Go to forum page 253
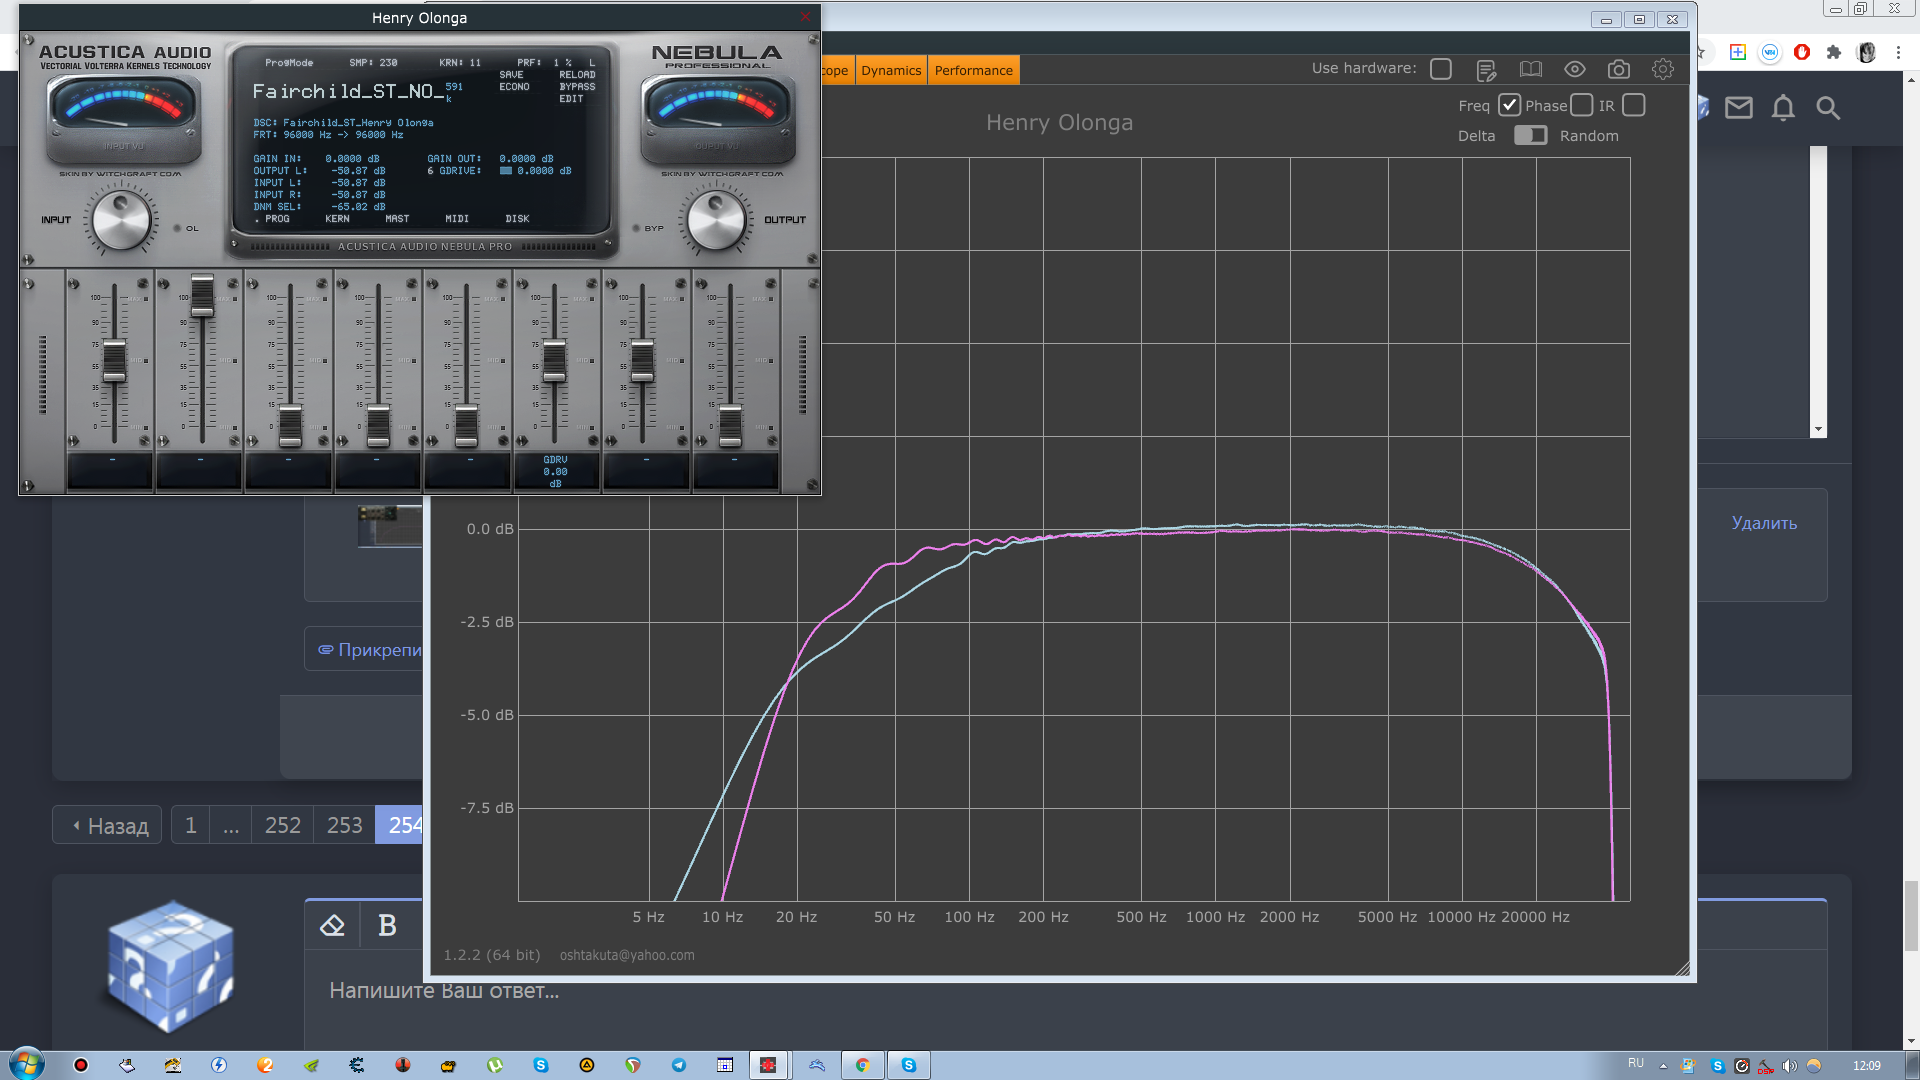 344,825
